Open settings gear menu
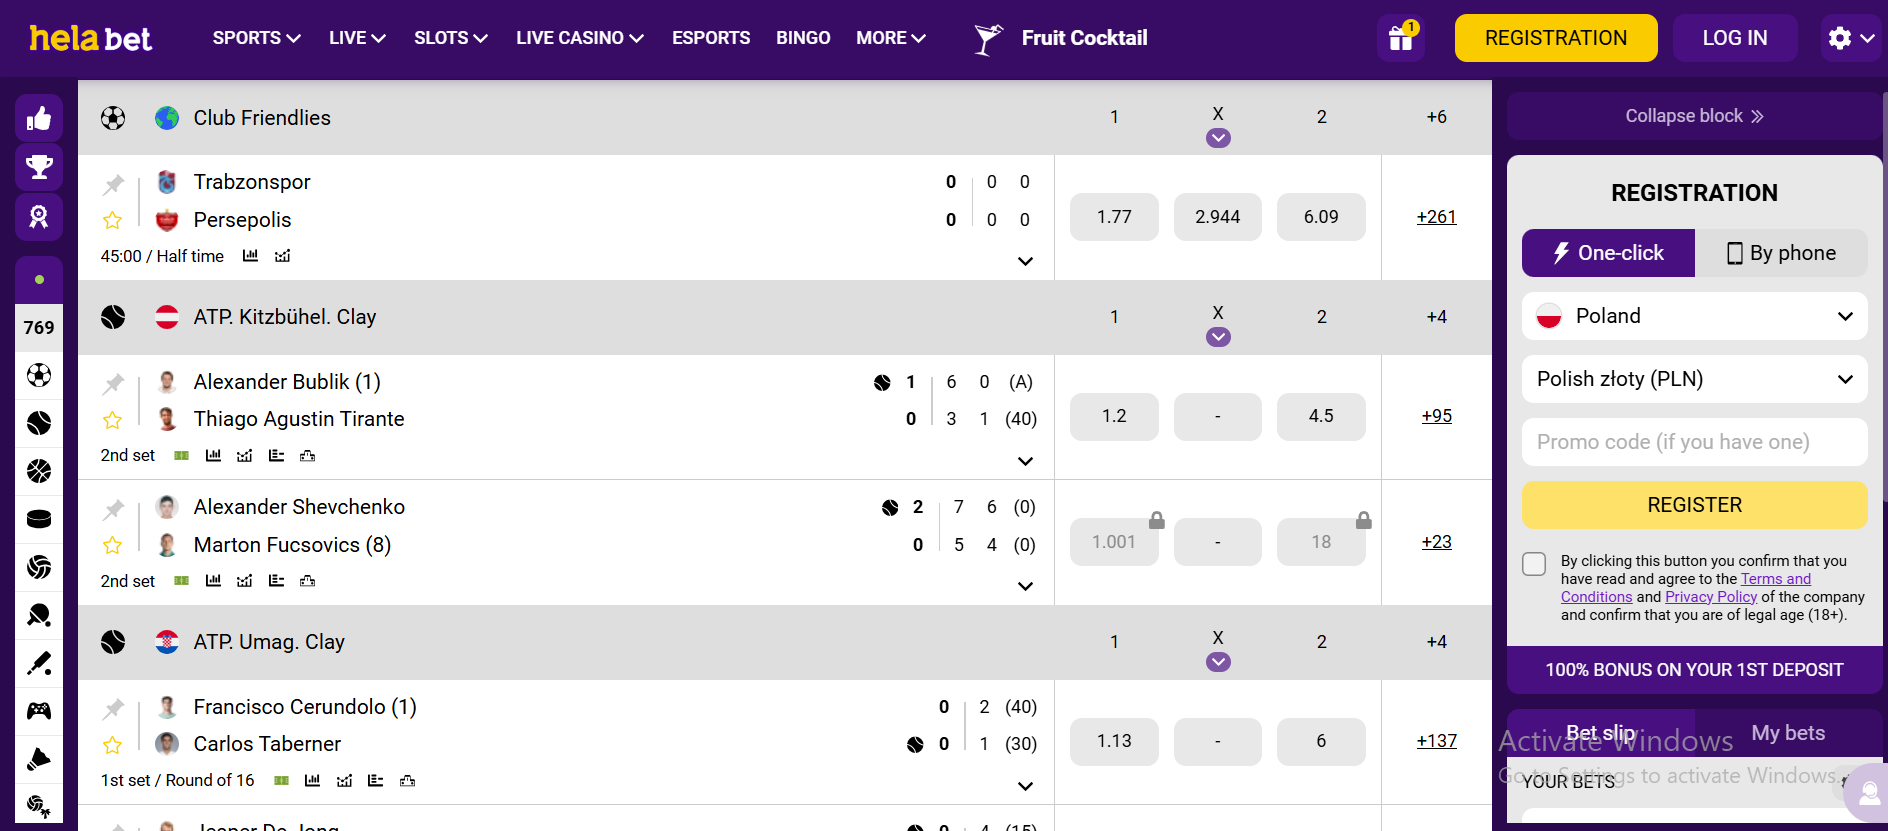 click(1851, 38)
